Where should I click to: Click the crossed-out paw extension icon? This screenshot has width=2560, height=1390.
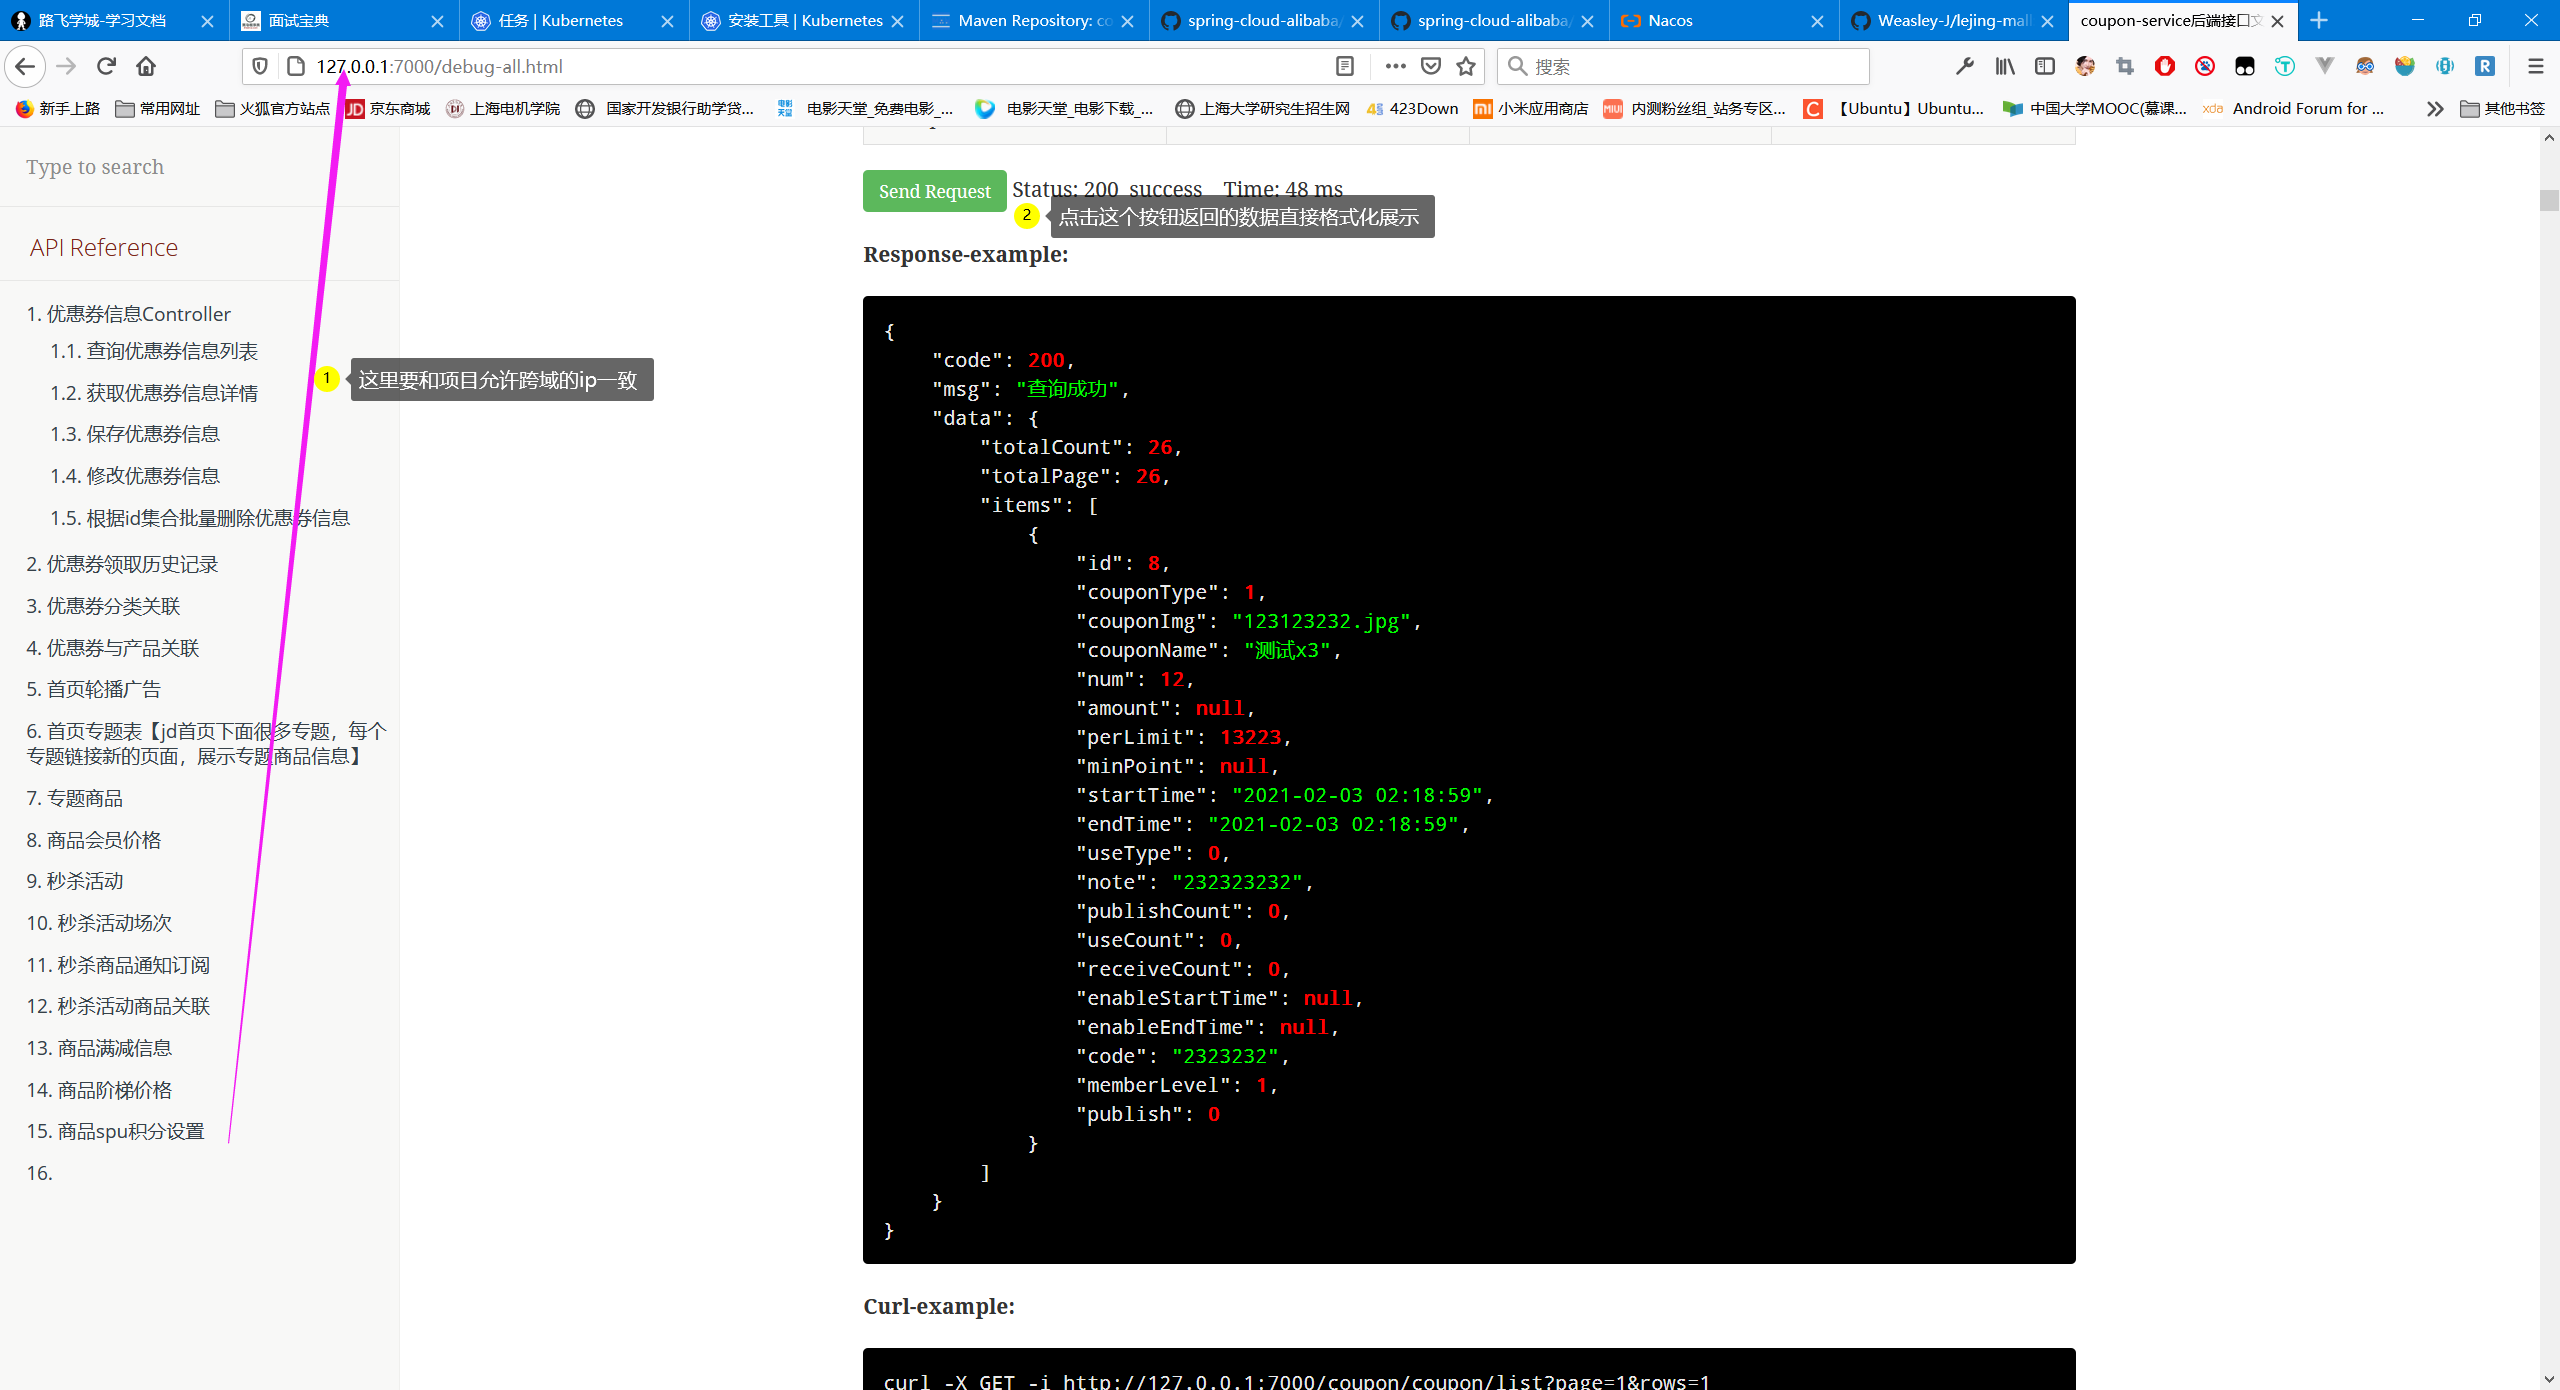[x=2205, y=66]
